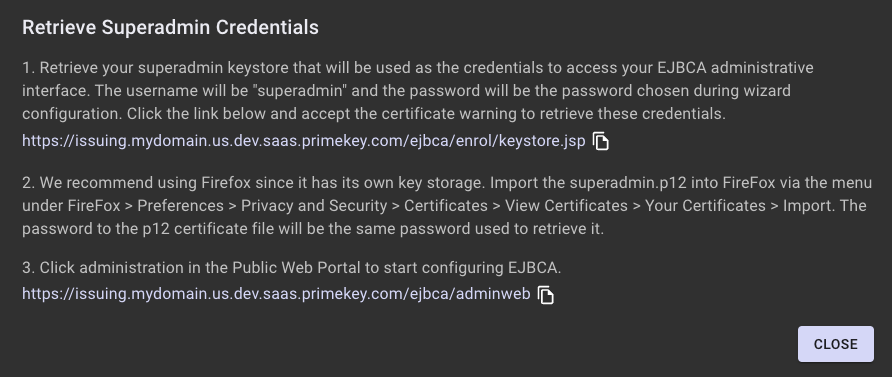Click copy icon beside ejbca/enrol/keystore.jsp link
892x377 pixels.
[x=601, y=141]
